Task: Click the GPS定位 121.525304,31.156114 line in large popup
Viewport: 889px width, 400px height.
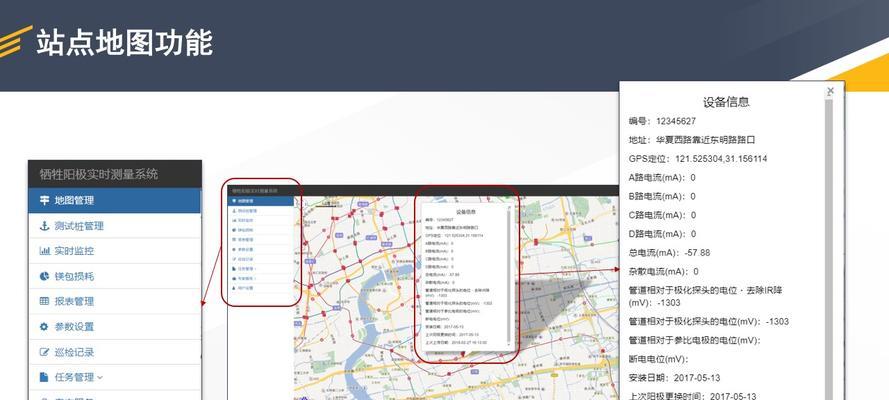Action: pyautogui.click(x=698, y=159)
